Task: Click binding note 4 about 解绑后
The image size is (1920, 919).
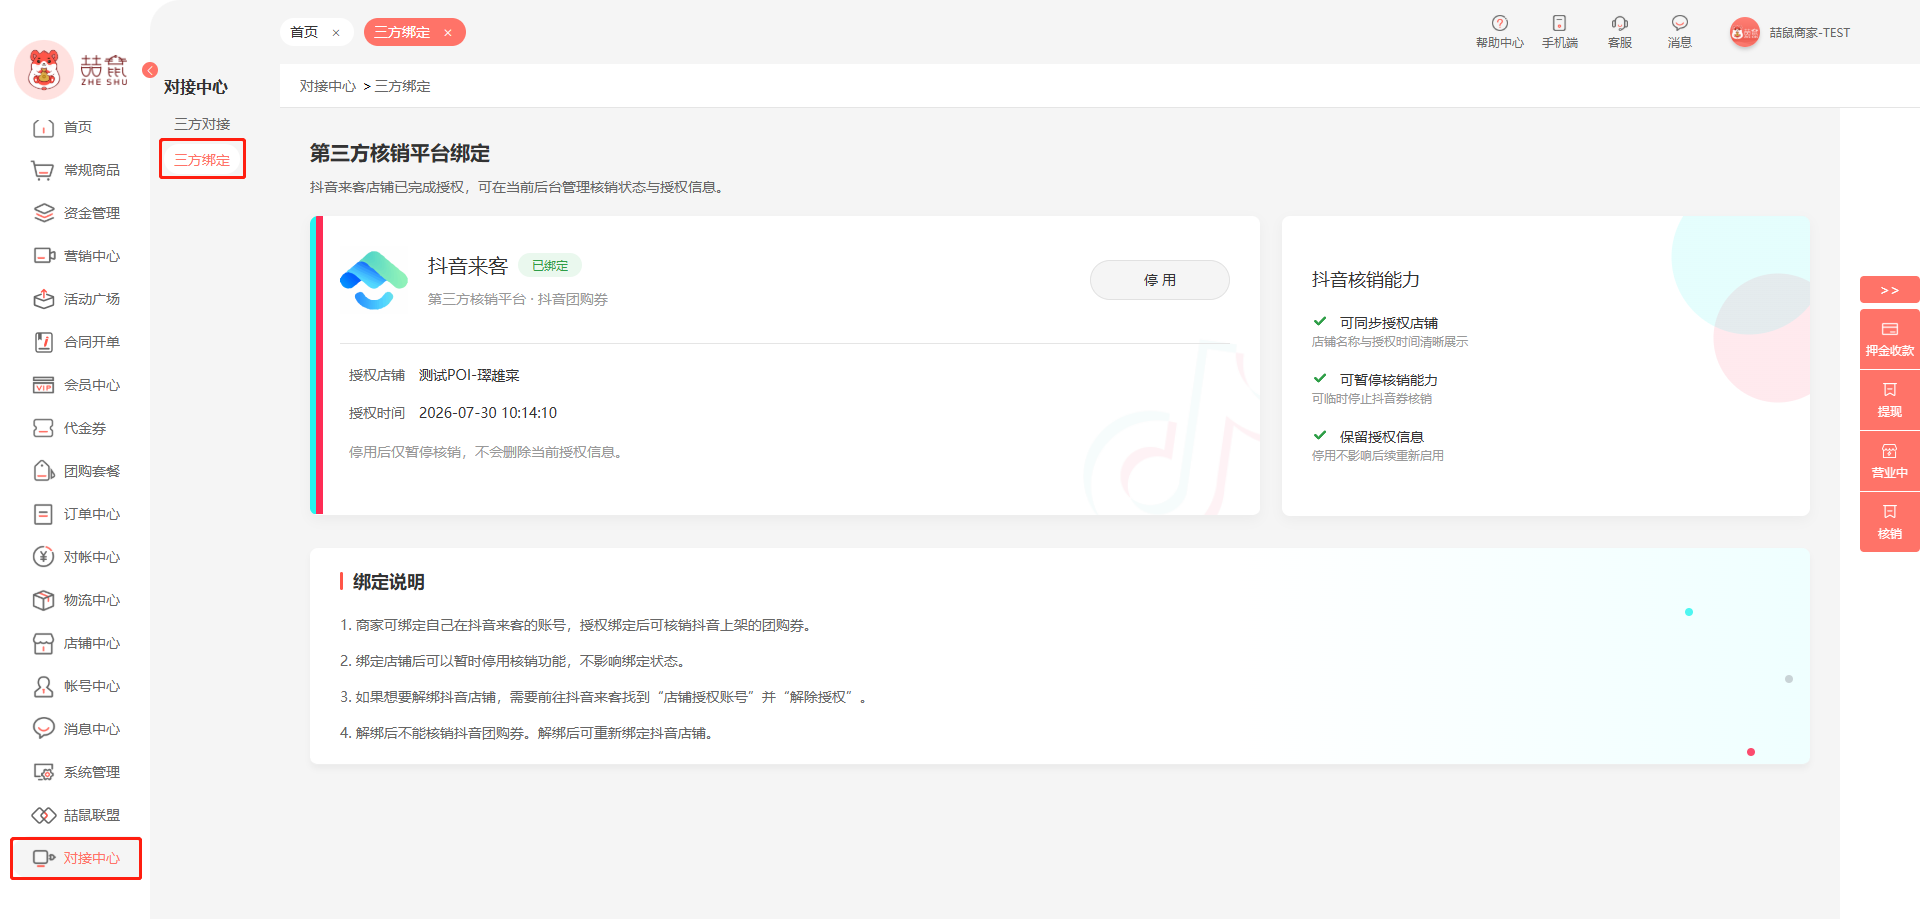Action: point(527,733)
